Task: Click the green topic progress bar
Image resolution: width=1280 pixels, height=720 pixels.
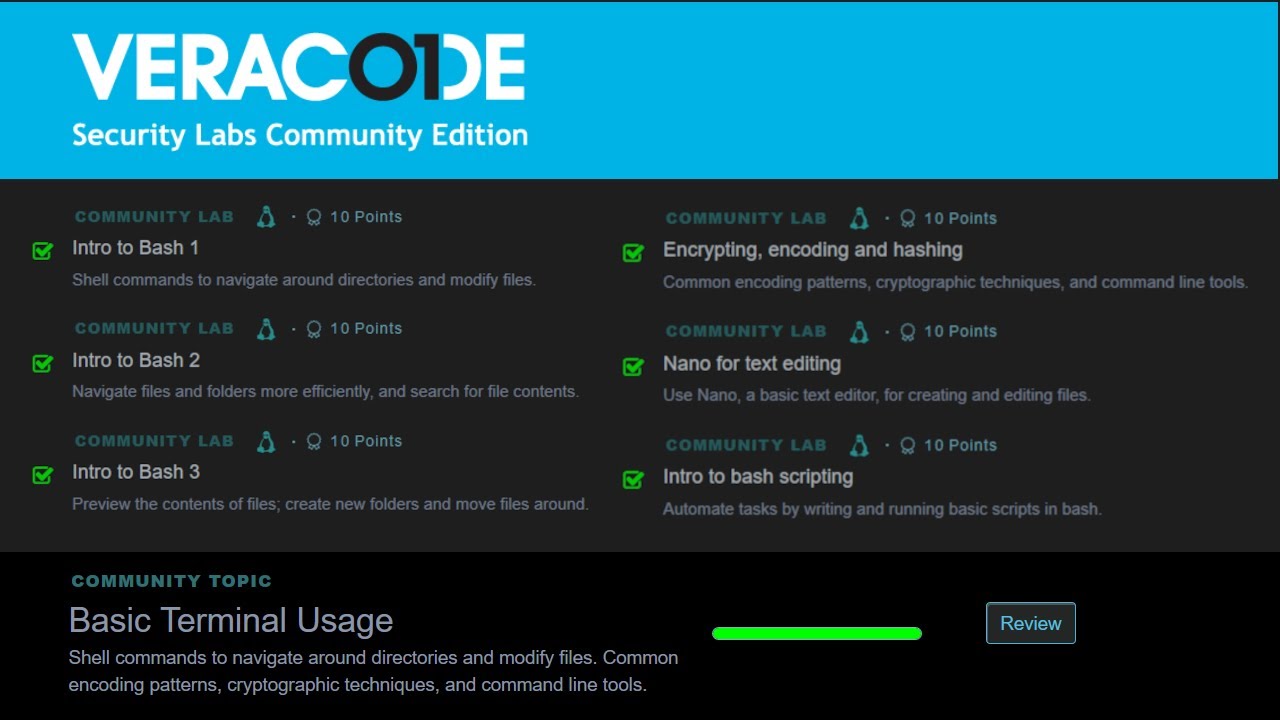Action: (x=817, y=633)
